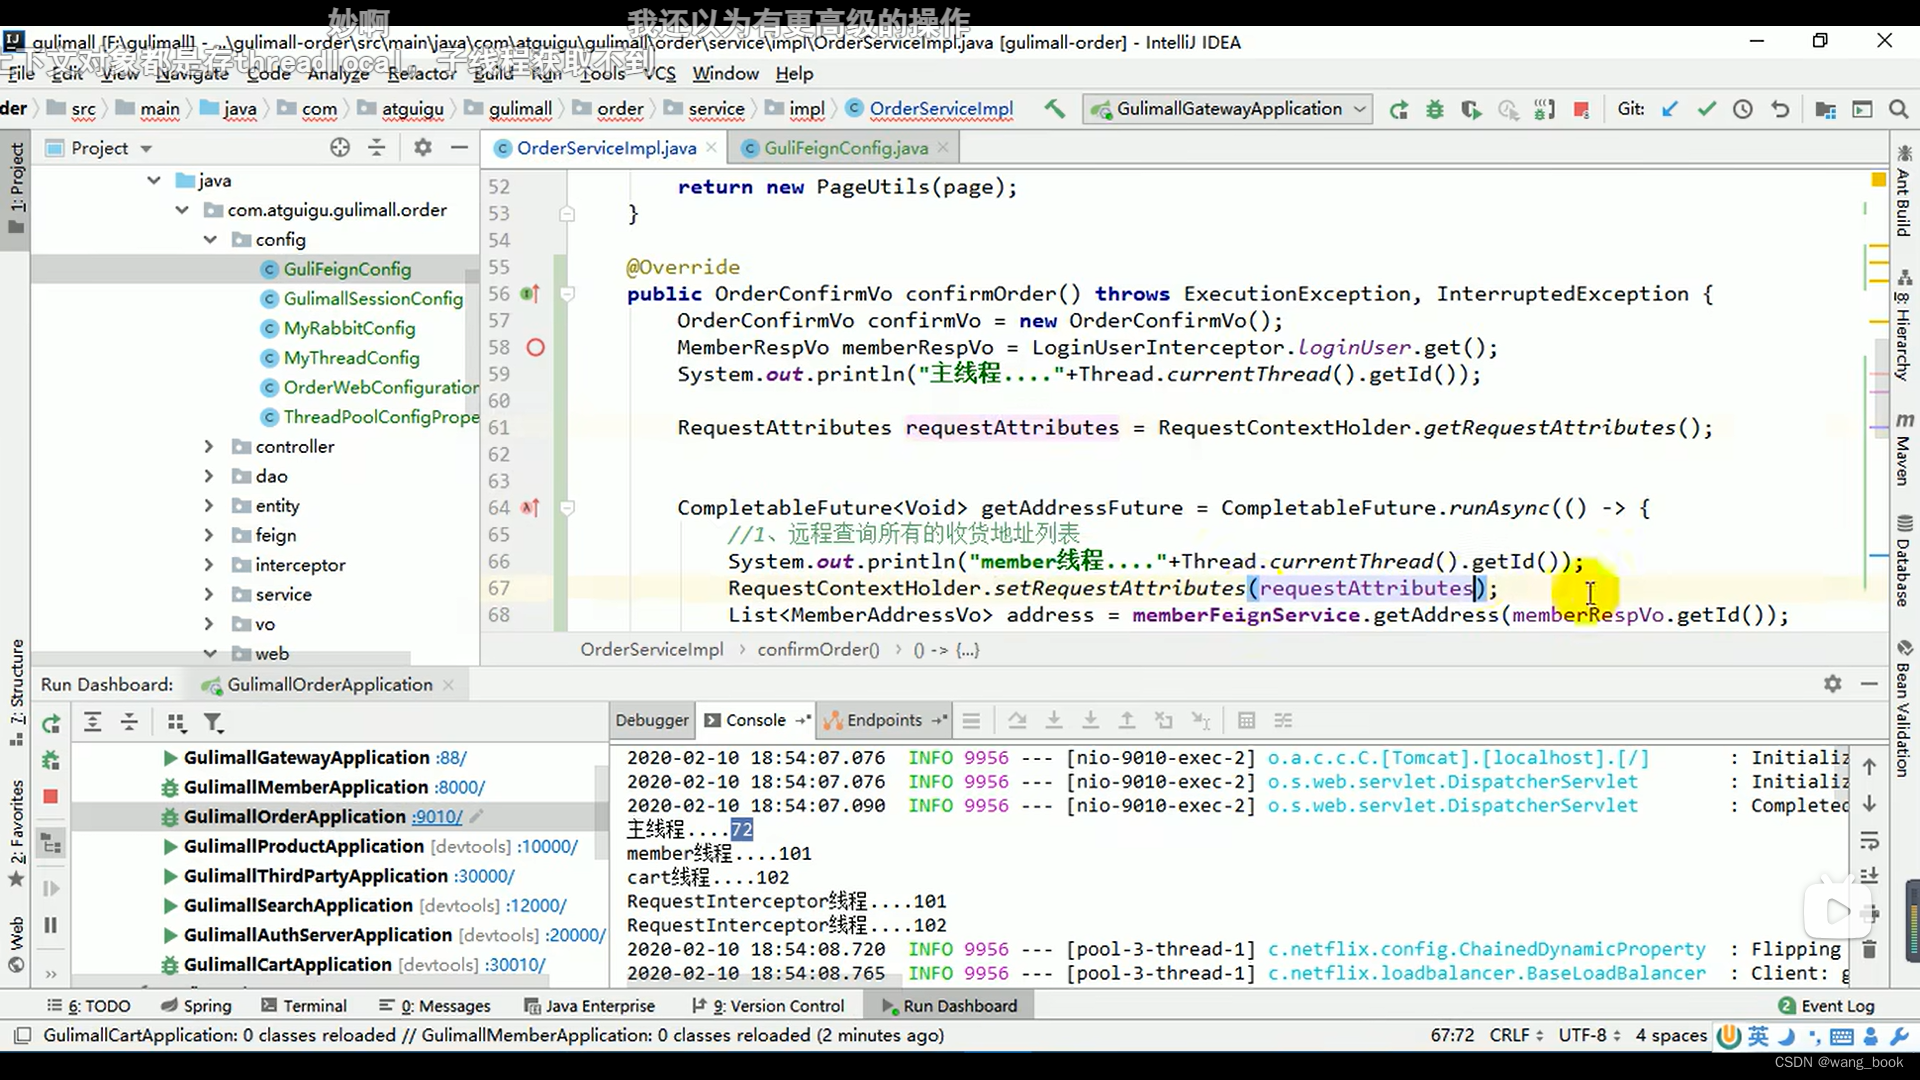
Task: Switch to the Endpoints tab
Action: [x=884, y=720]
